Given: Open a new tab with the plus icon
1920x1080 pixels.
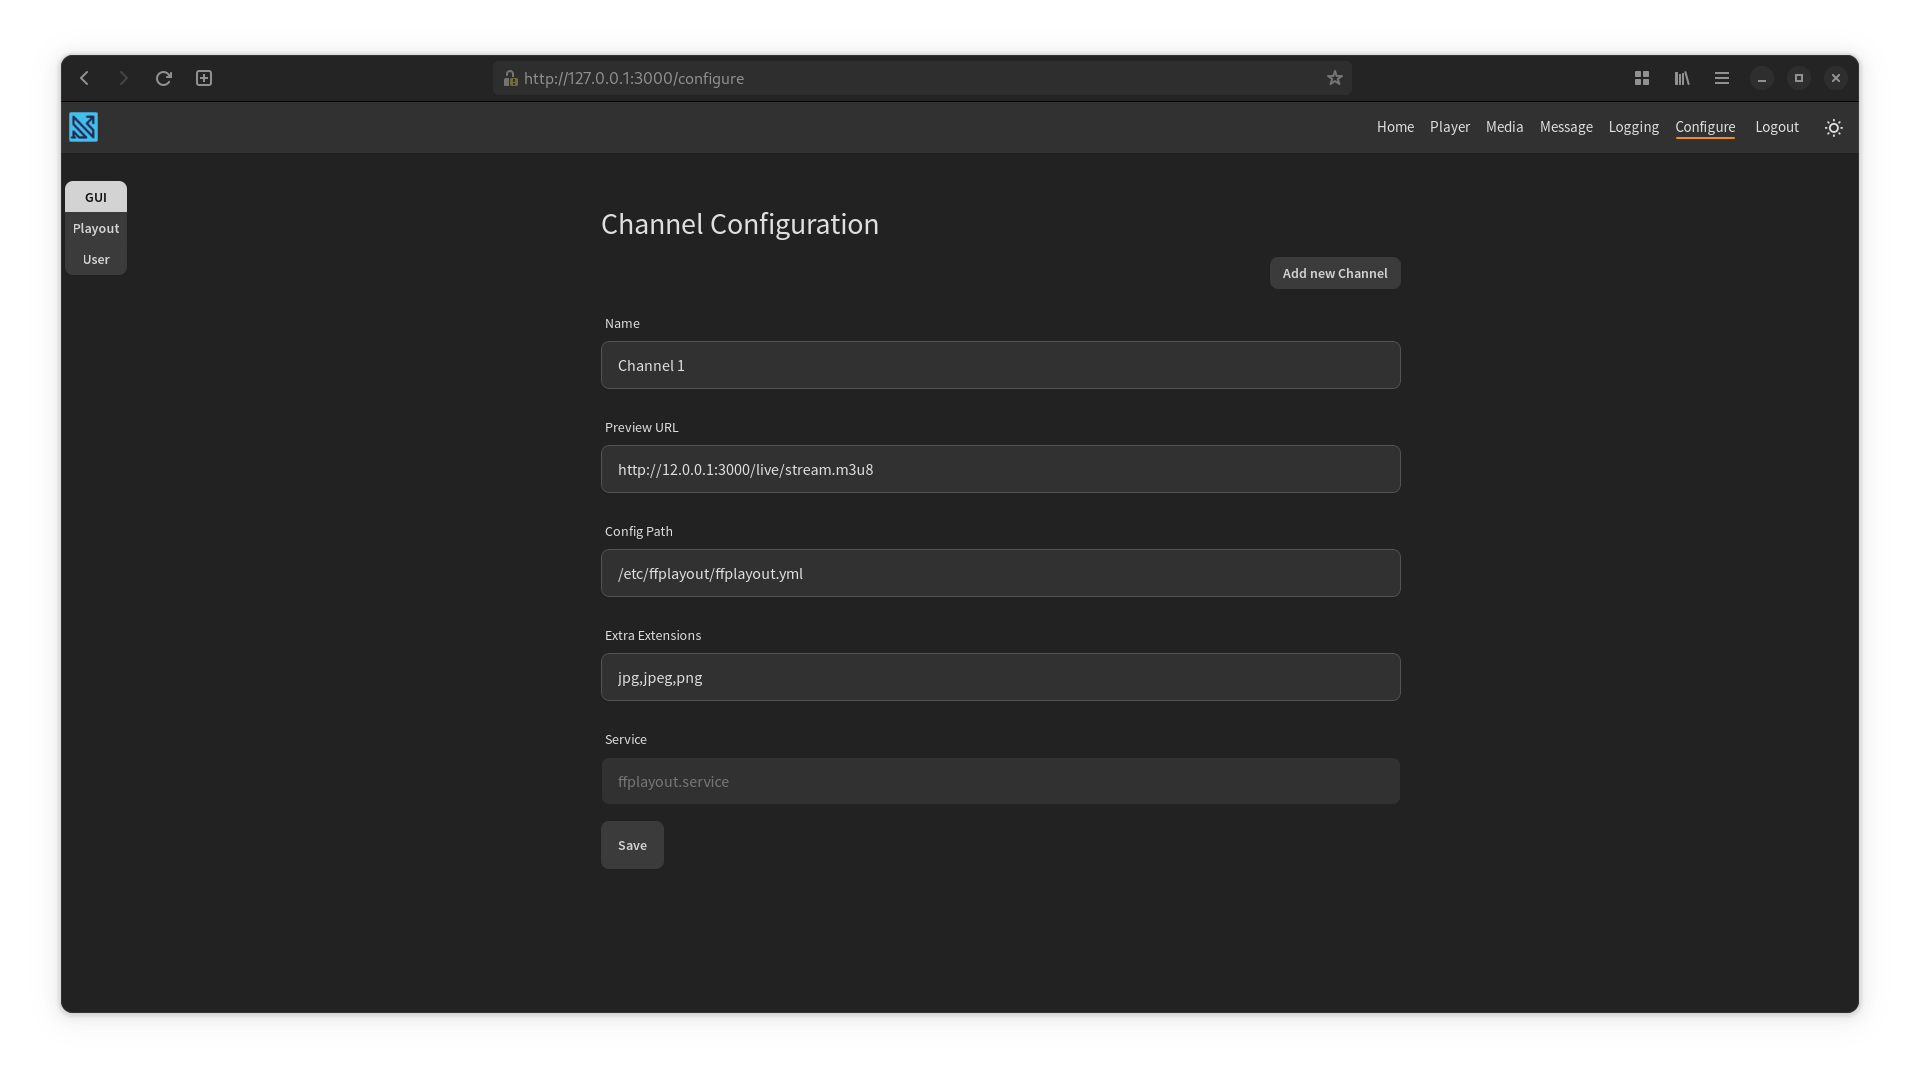Looking at the screenshot, I should [x=204, y=78].
